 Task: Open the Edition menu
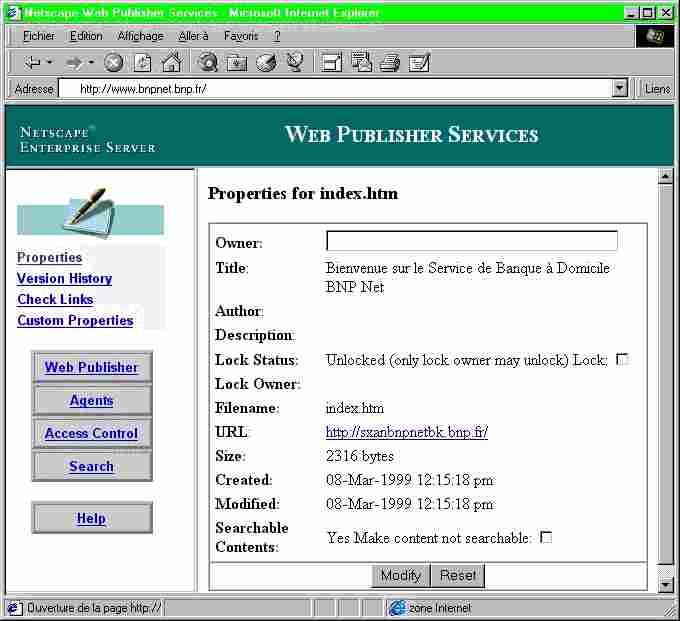click(86, 36)
